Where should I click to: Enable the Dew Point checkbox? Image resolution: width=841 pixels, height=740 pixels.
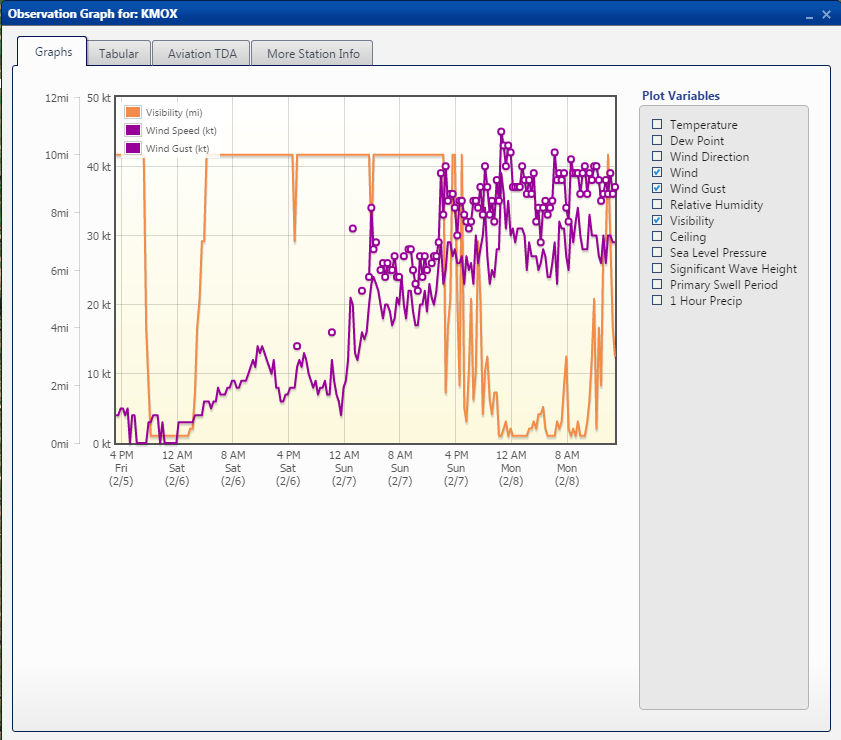point(657,140)
